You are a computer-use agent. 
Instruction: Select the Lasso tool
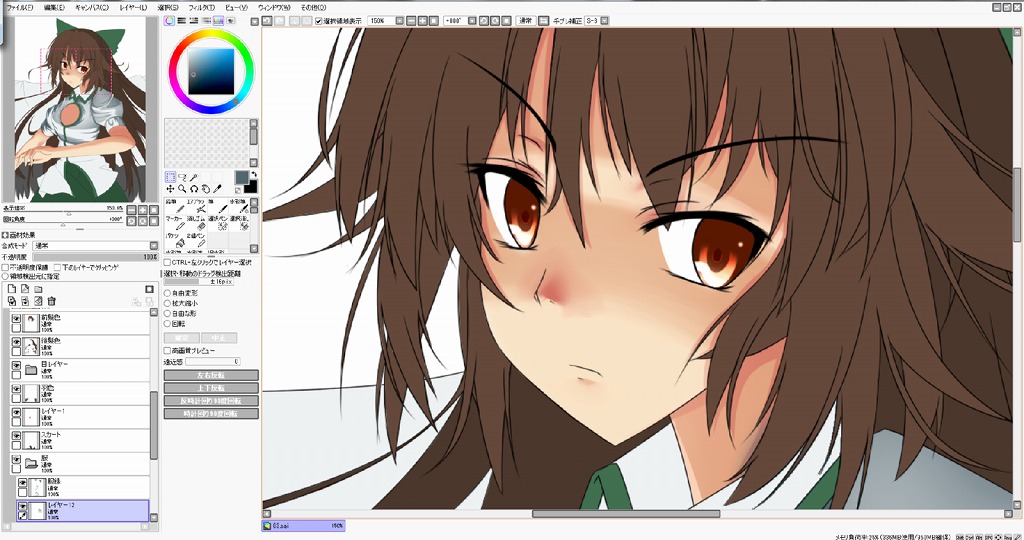coord(182,177)
